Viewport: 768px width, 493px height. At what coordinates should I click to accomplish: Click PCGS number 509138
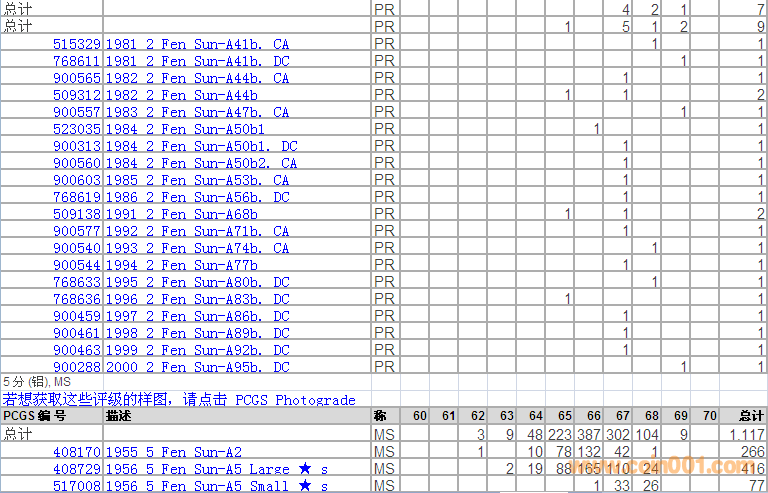point(76,214)
